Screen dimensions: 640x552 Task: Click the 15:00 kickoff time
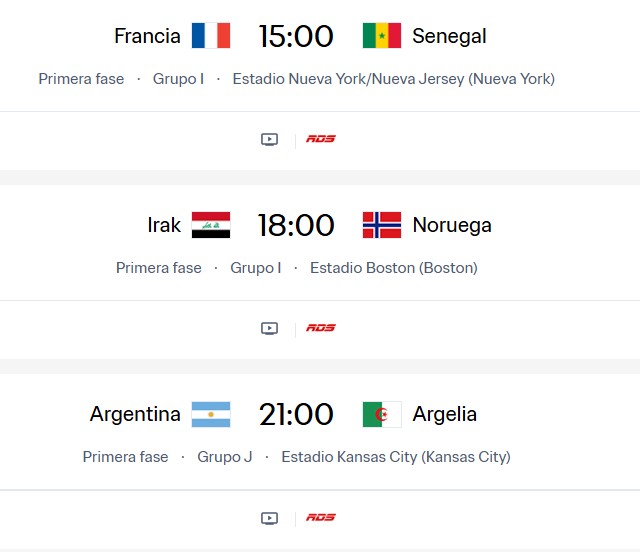(296, 36)
